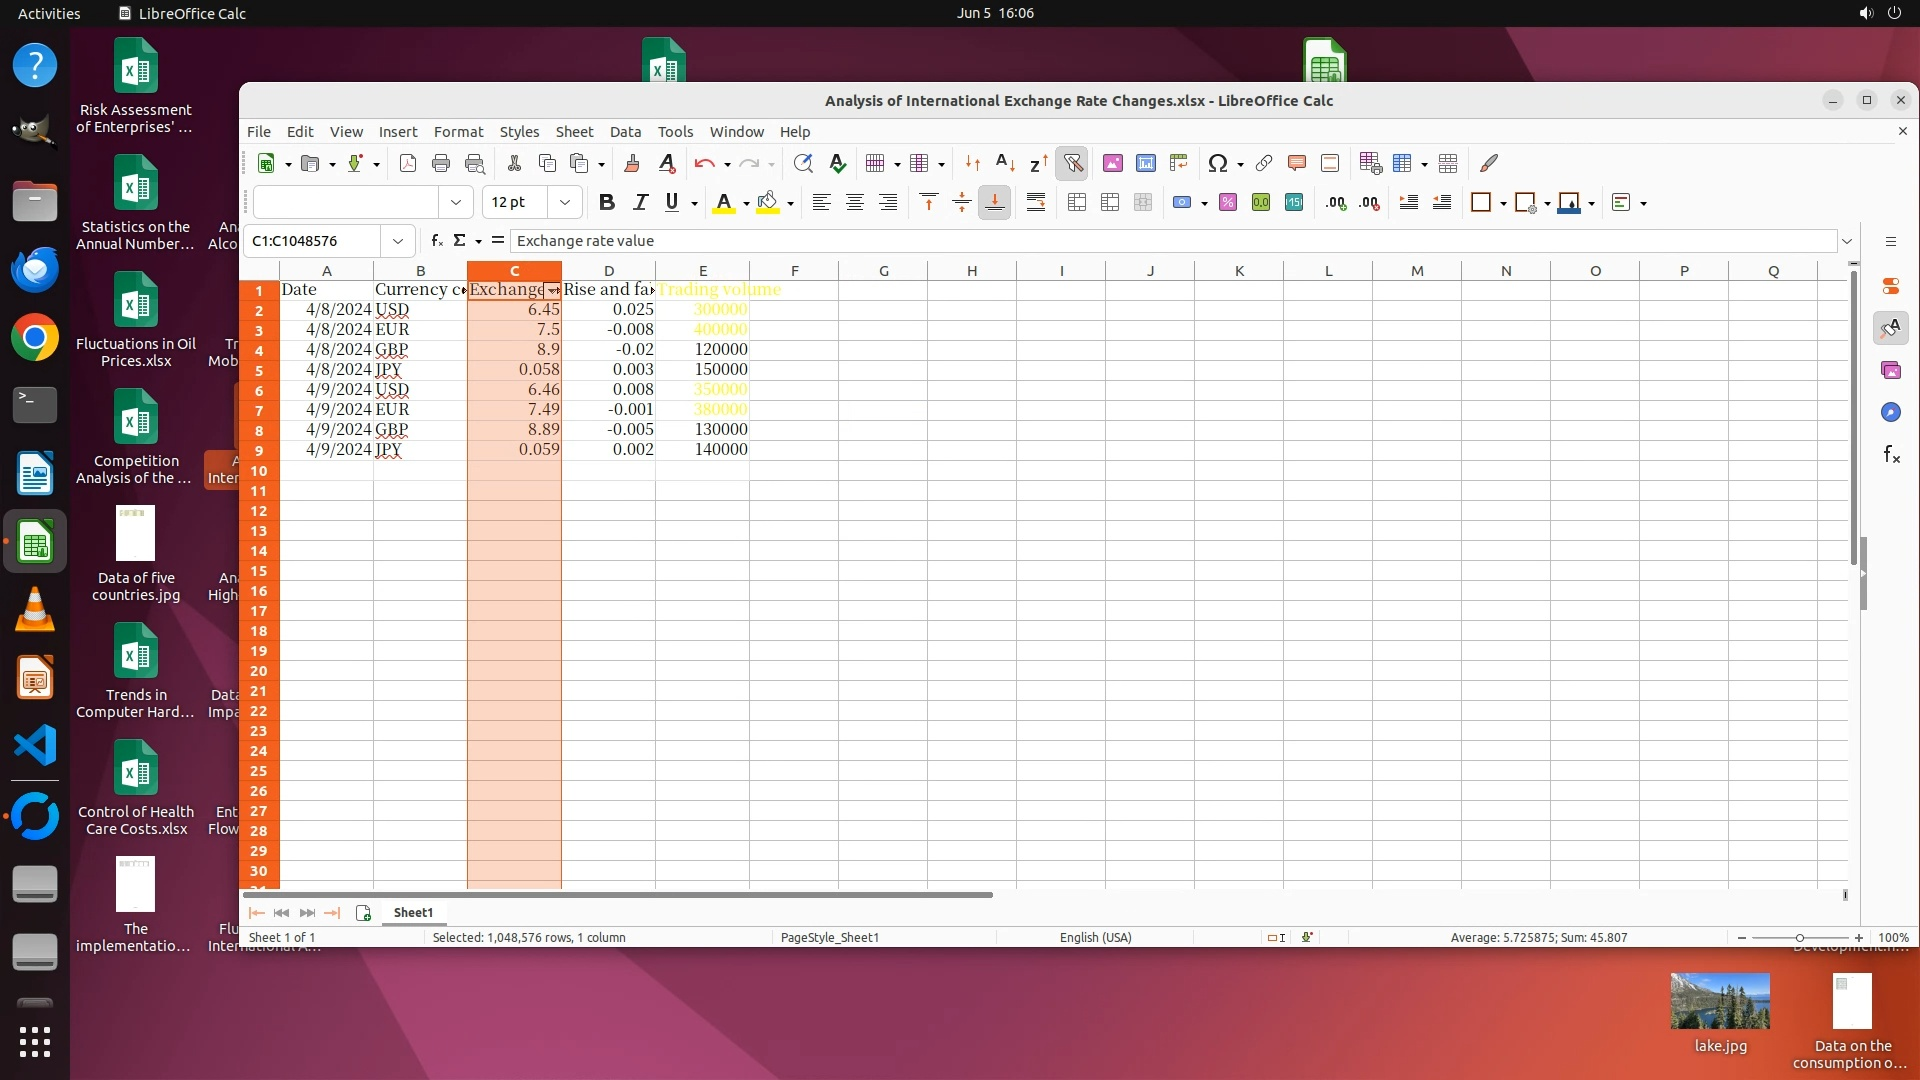Click Export as PDF icon
Image resolution: width=1920 pixels, height=1080 pixels.
408,163
